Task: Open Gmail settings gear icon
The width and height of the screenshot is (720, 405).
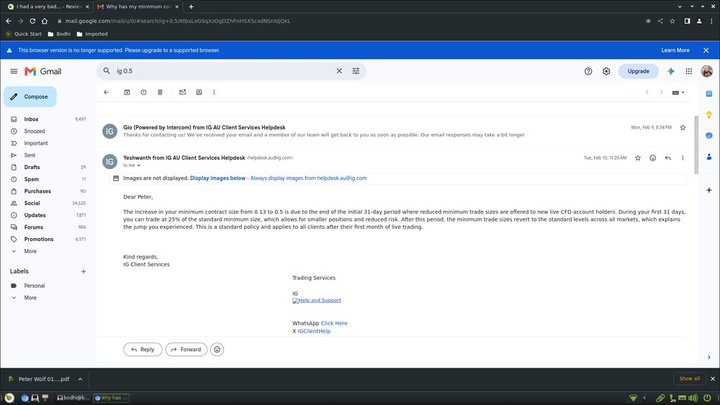Action: pos(606,71)
